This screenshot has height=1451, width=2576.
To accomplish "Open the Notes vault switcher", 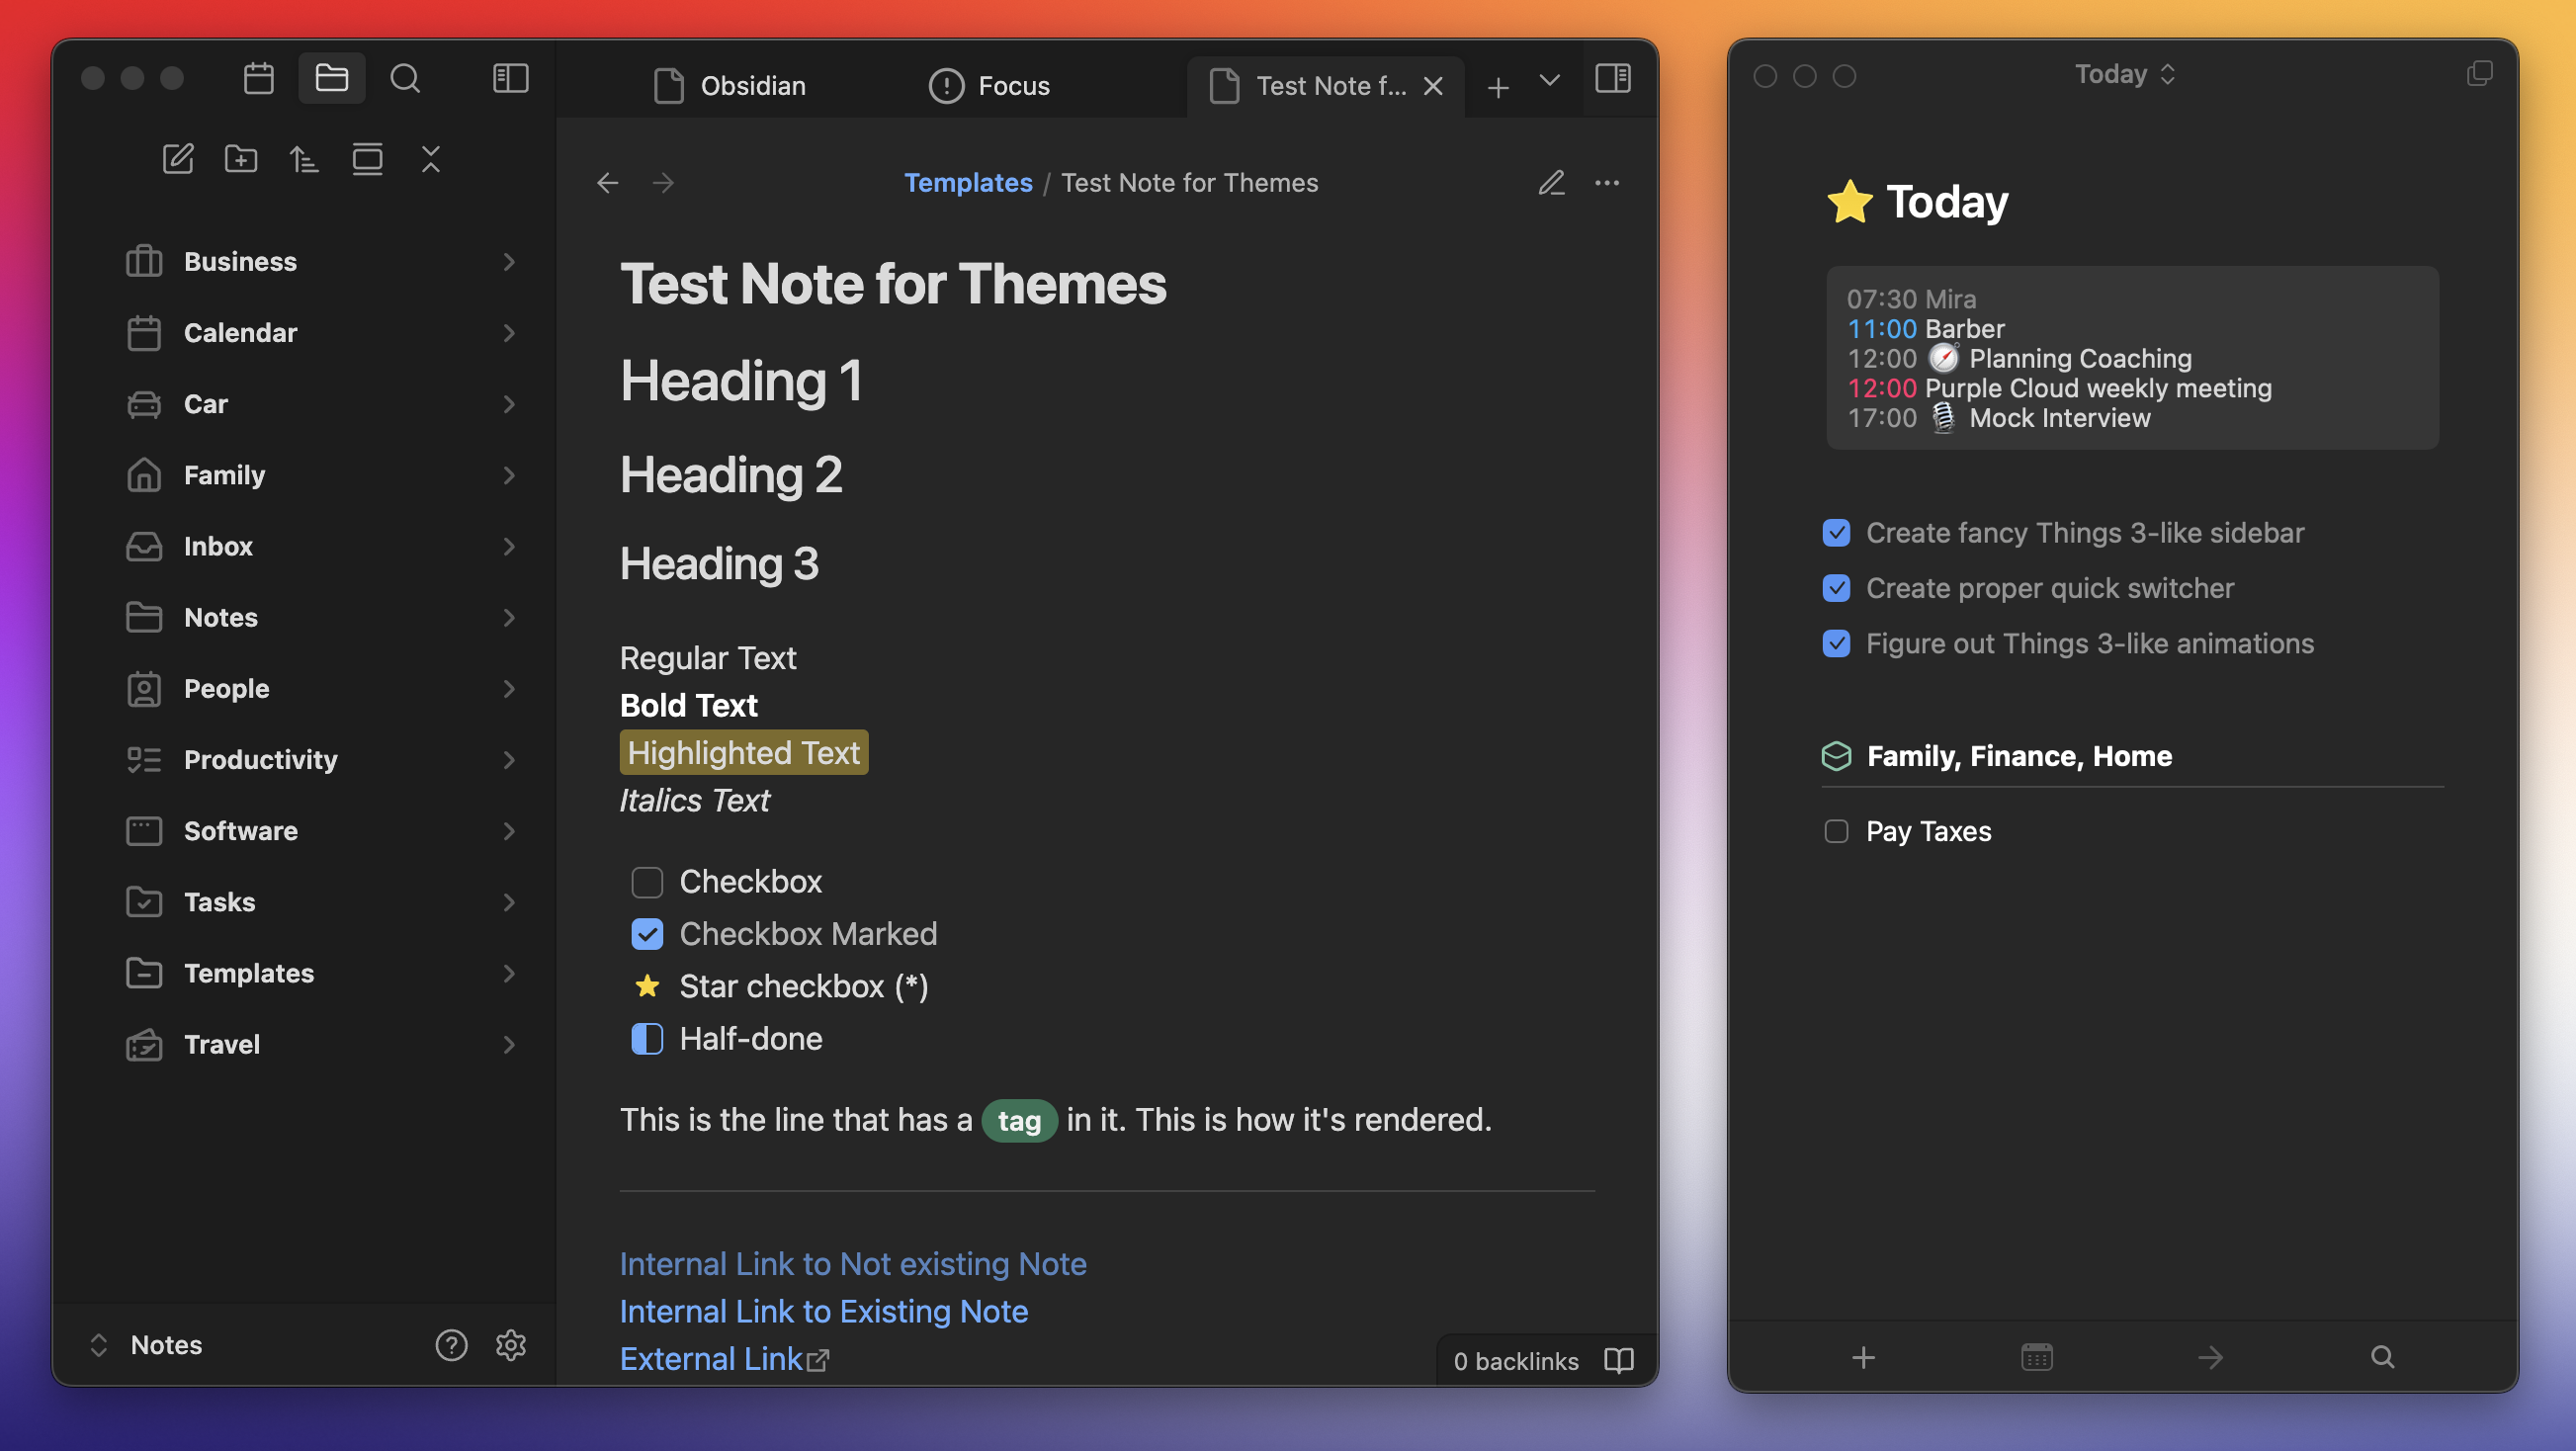I will pos(146,1345).
